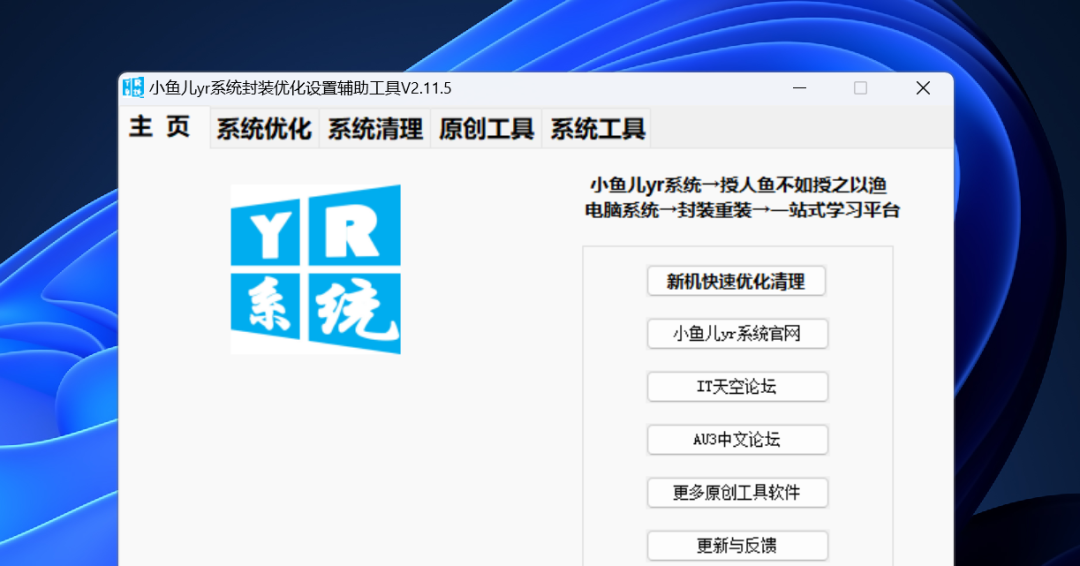Viewport: 1080px width, 566px height.
Task: Click the YR系统 logo image
Action: click(315, 269)
